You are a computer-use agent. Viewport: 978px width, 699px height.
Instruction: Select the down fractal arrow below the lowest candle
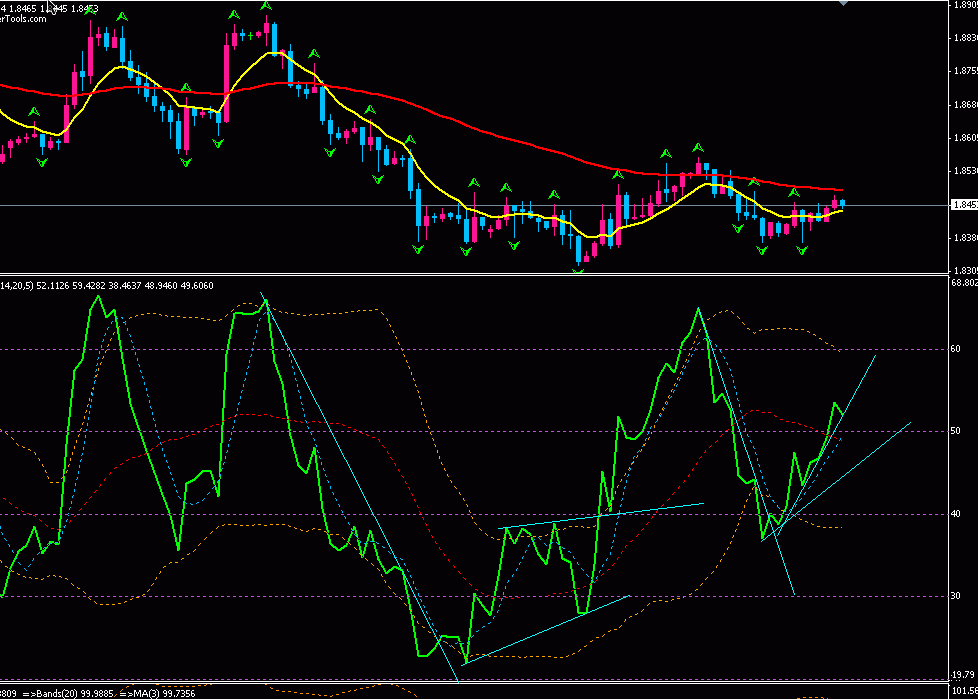tap(579, 268)
